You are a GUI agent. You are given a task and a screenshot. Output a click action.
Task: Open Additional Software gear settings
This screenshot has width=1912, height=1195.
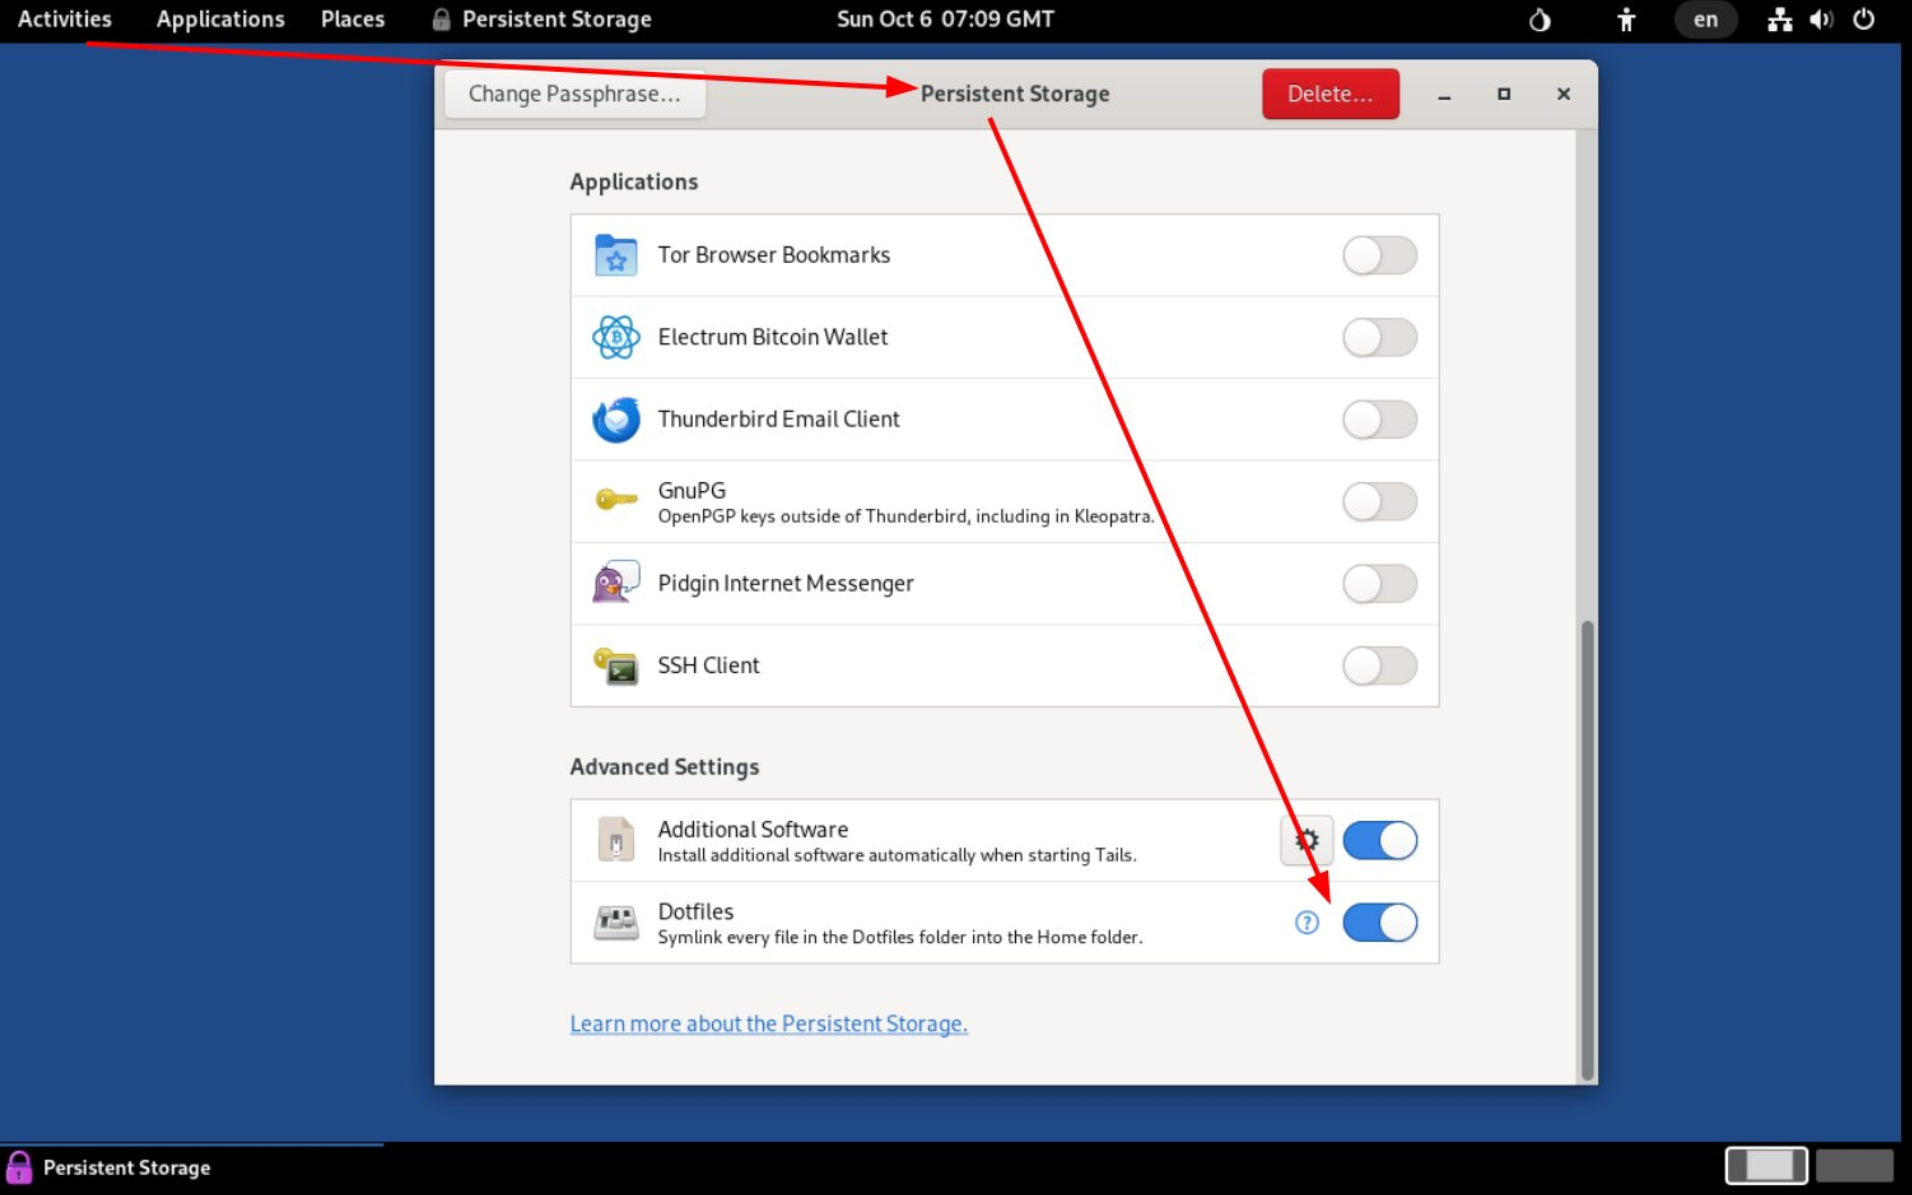(x=1307, y=840)
